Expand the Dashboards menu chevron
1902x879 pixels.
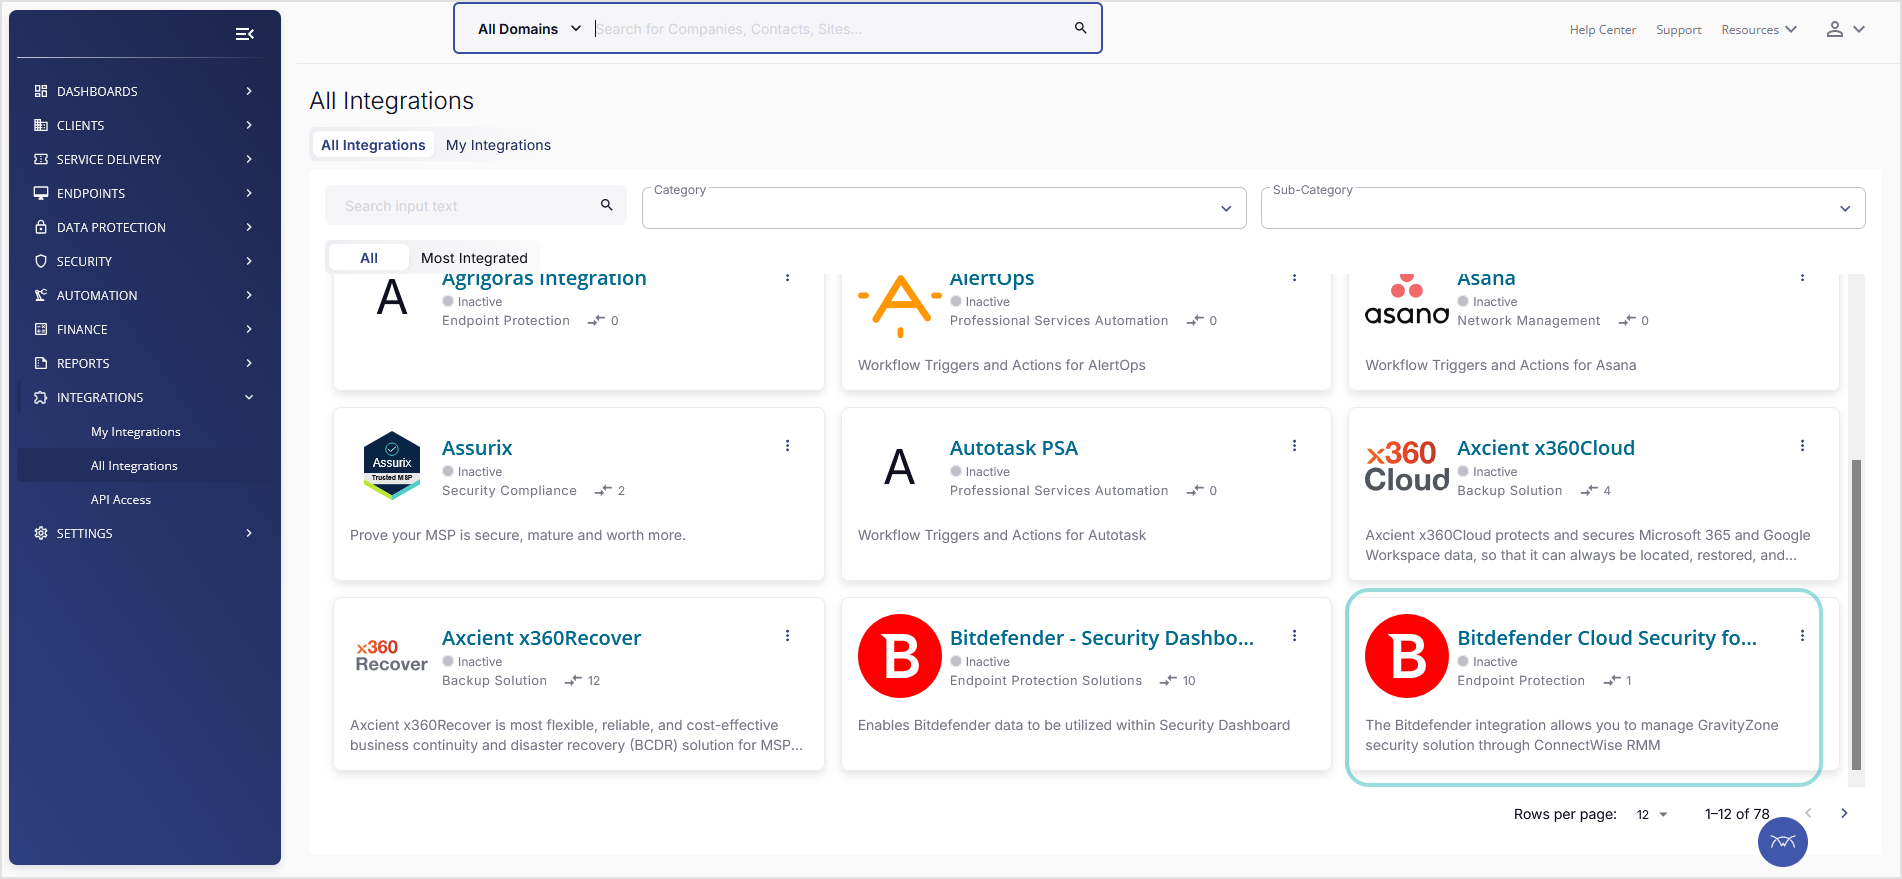[x=249, y=91]
